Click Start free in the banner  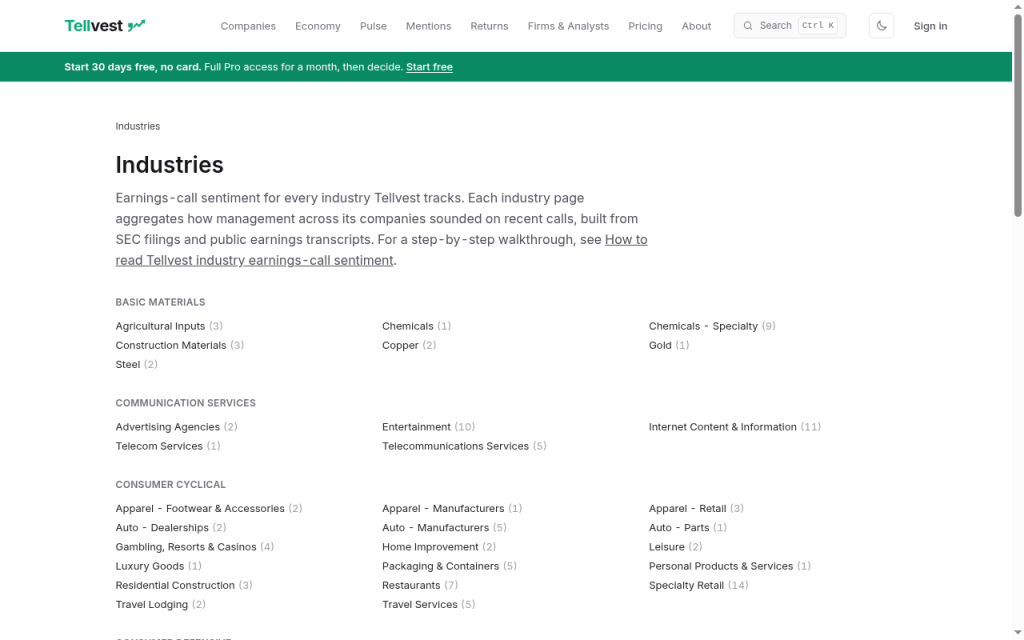click(429, 67)
